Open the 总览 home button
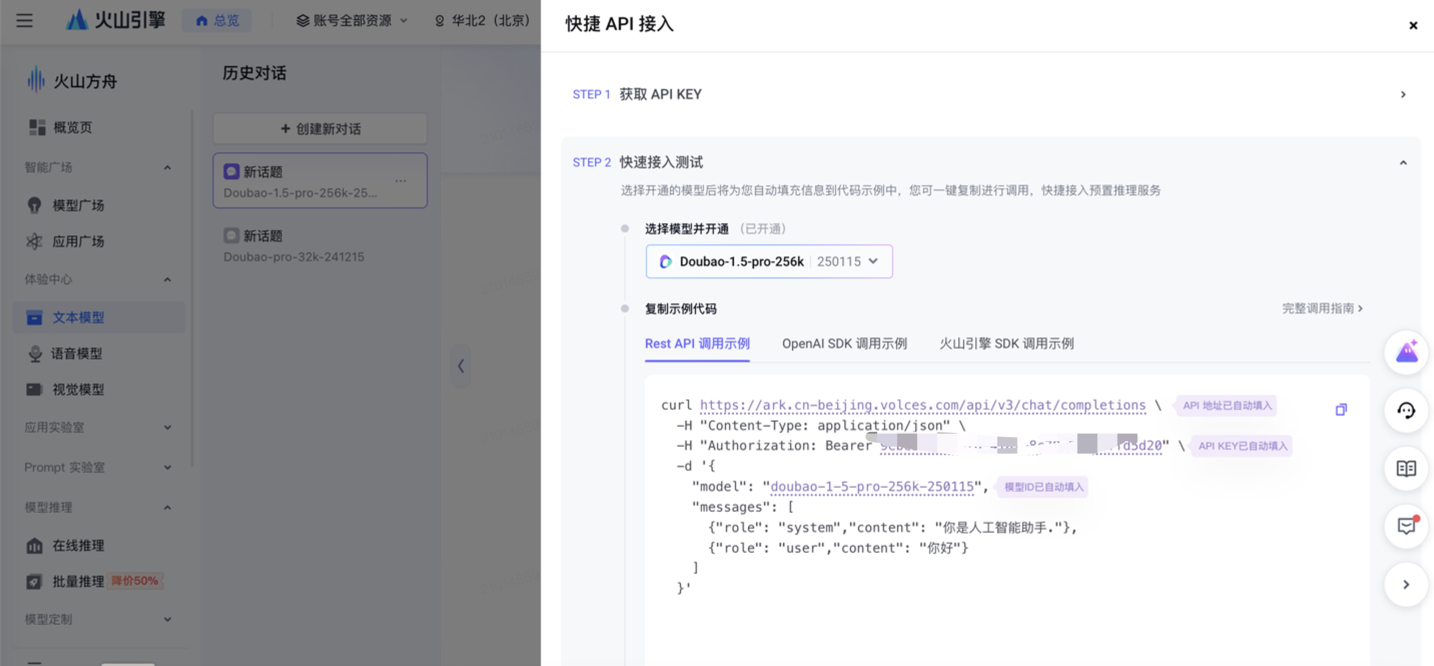This screenshot has height=666, width=1434. [x=217, y=20]
